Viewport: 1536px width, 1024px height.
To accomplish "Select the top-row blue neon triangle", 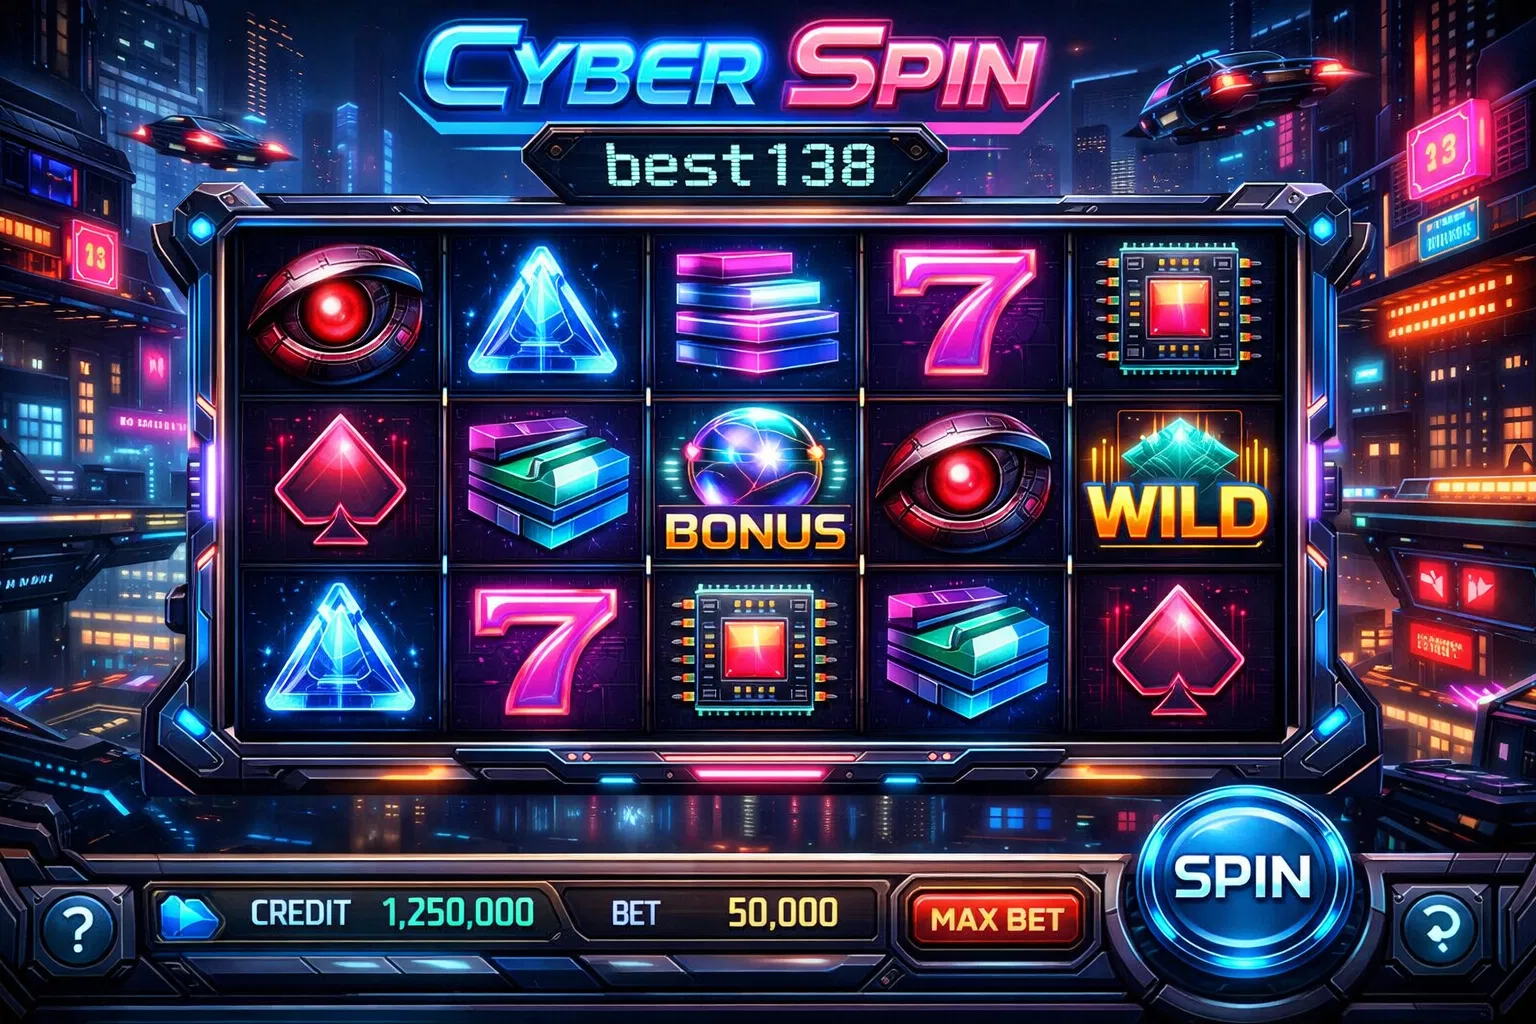I will (x=543, y=313).
